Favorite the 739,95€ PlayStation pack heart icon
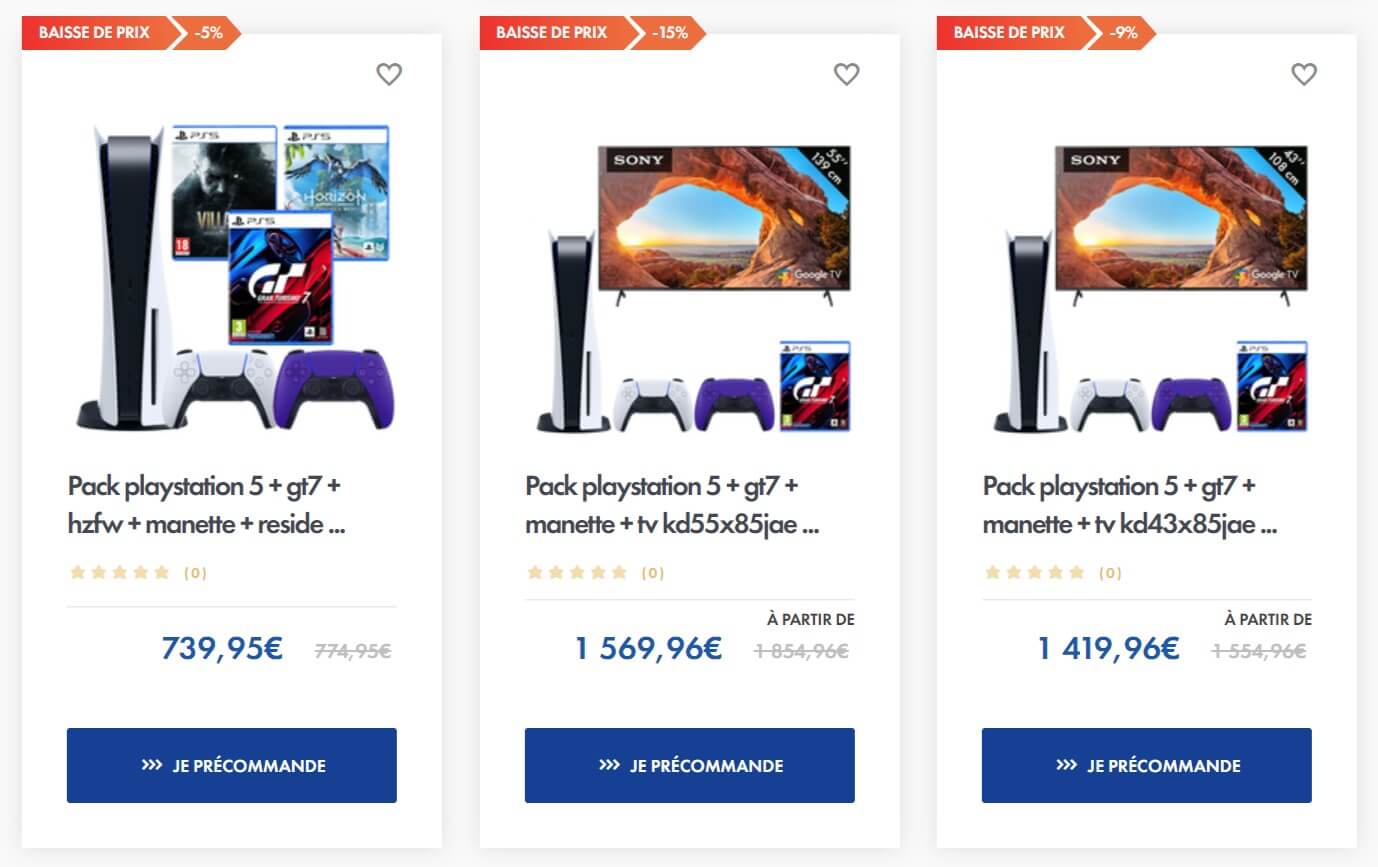Screen dimensions: 1378x867 pyautogui.click(x=389, y=74)
